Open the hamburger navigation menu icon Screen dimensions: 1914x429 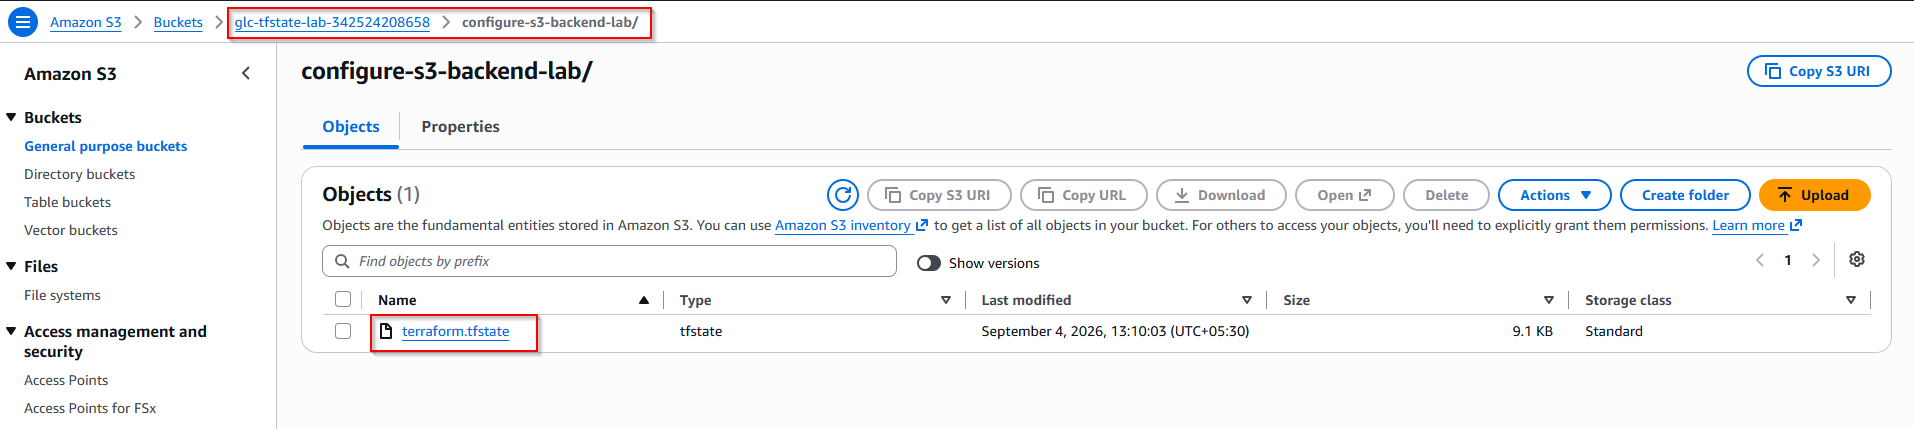(22, 22)
